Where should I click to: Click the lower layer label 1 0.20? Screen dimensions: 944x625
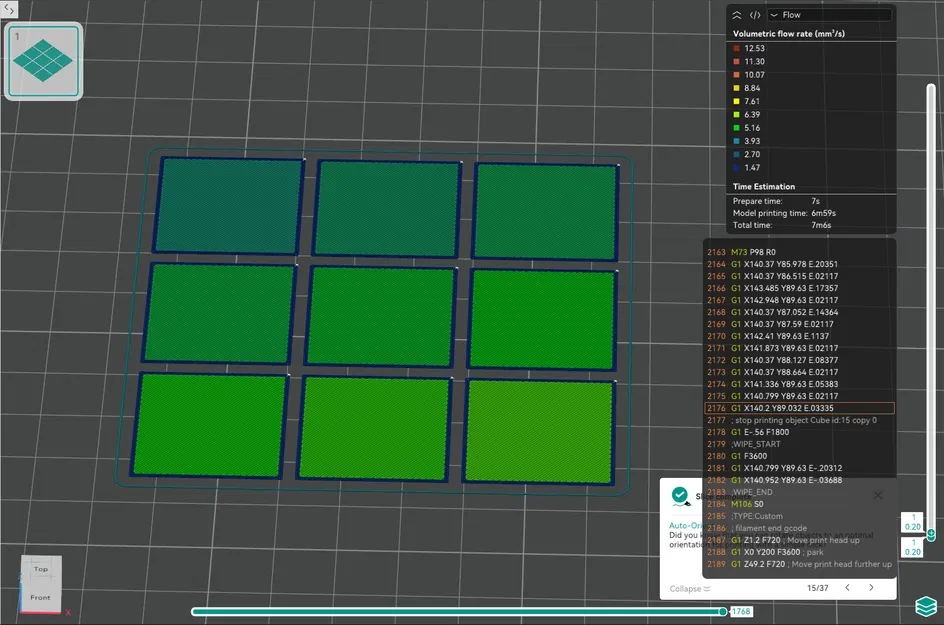(913, 547)
